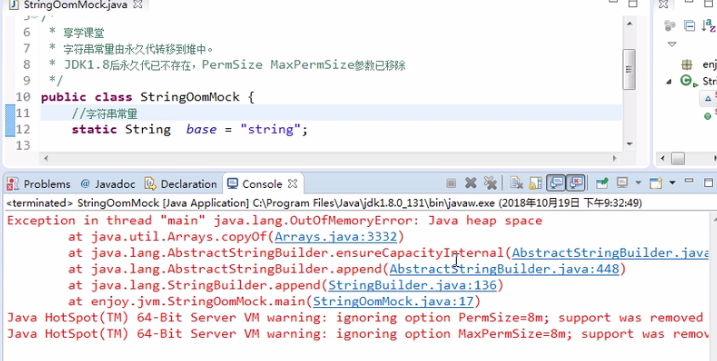Collapse the class node in the Outline tree
717x361 pixels.
click(x=669, y=81)
